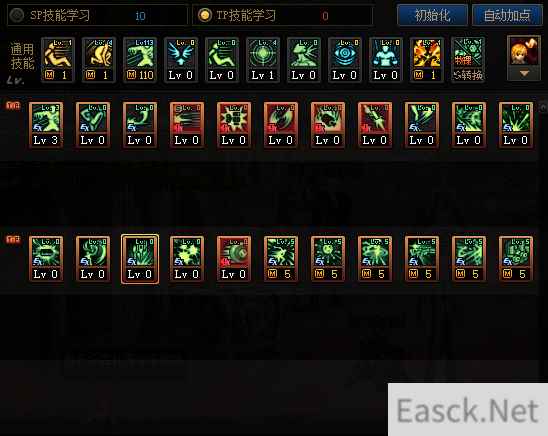Image resolution: width=548 pixels, height=436 pixels.
Task: Click the upper TP row marker label
Action: [13, 105]
